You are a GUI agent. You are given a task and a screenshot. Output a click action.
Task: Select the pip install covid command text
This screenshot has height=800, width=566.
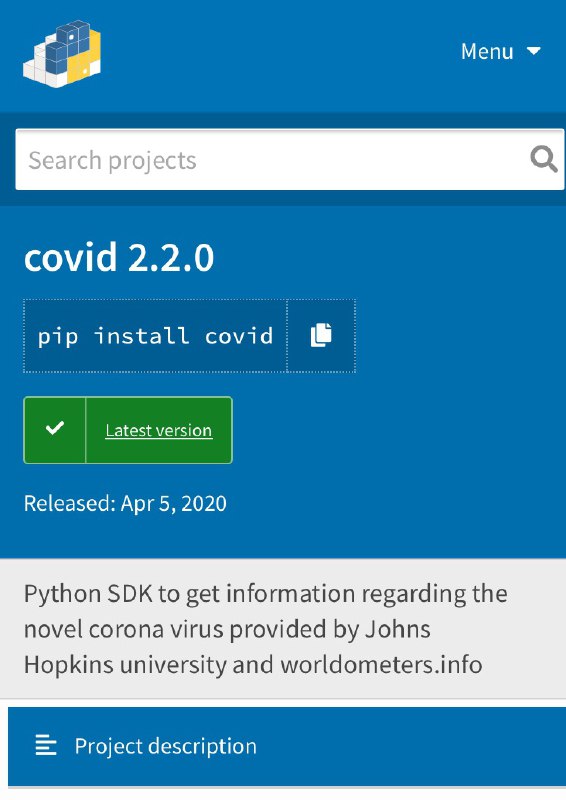[x=155, y=336]
